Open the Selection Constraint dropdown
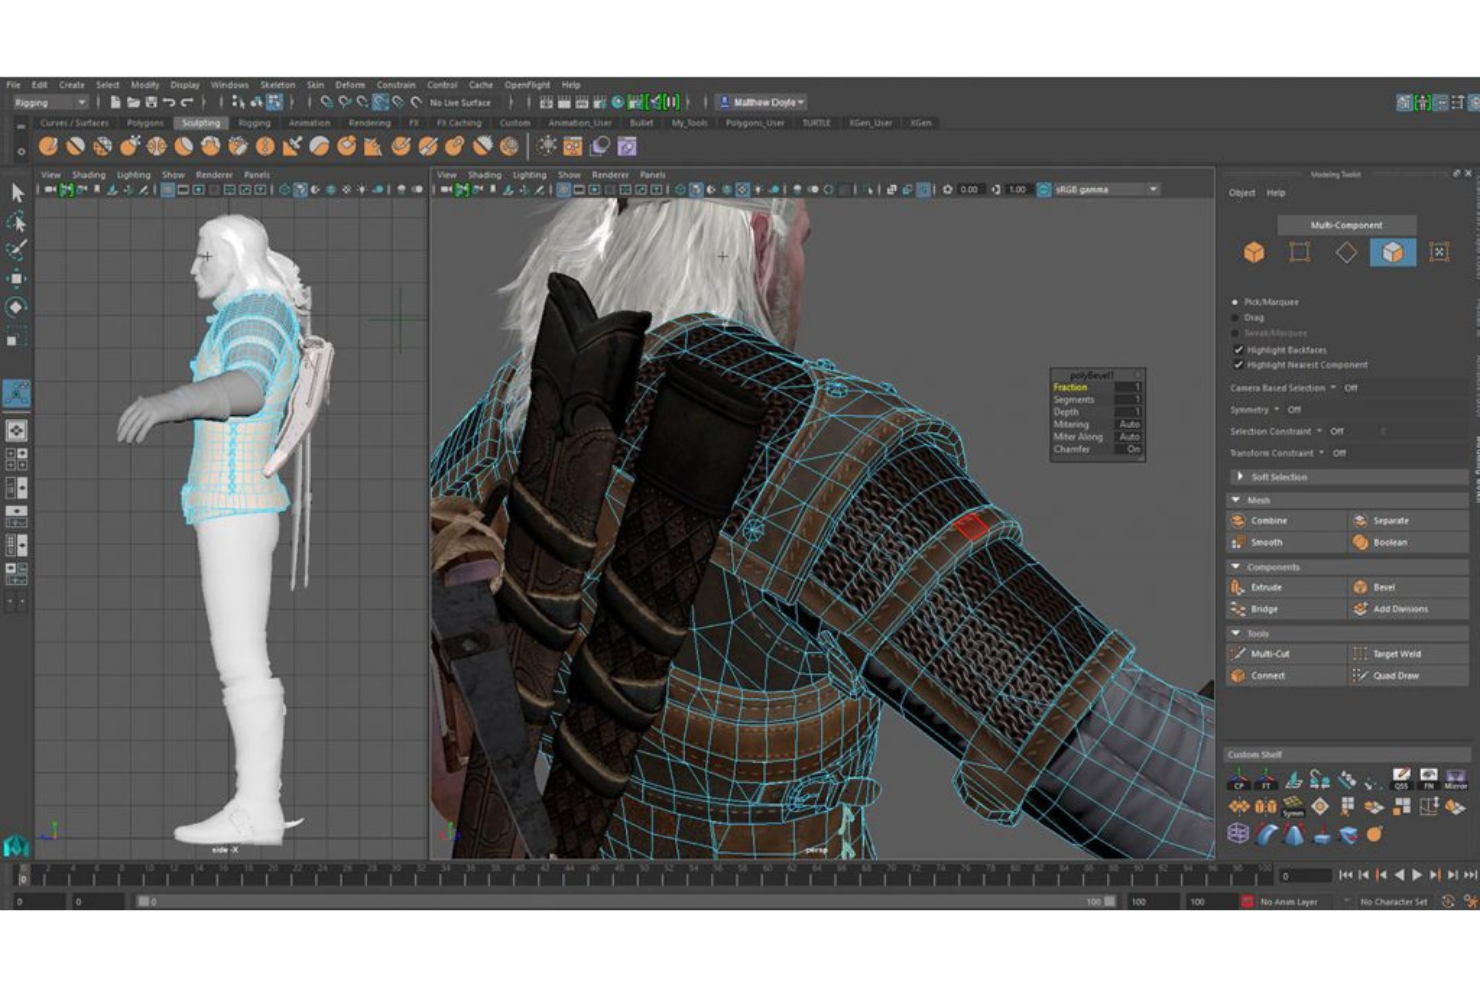 (x=1319, y=432)
